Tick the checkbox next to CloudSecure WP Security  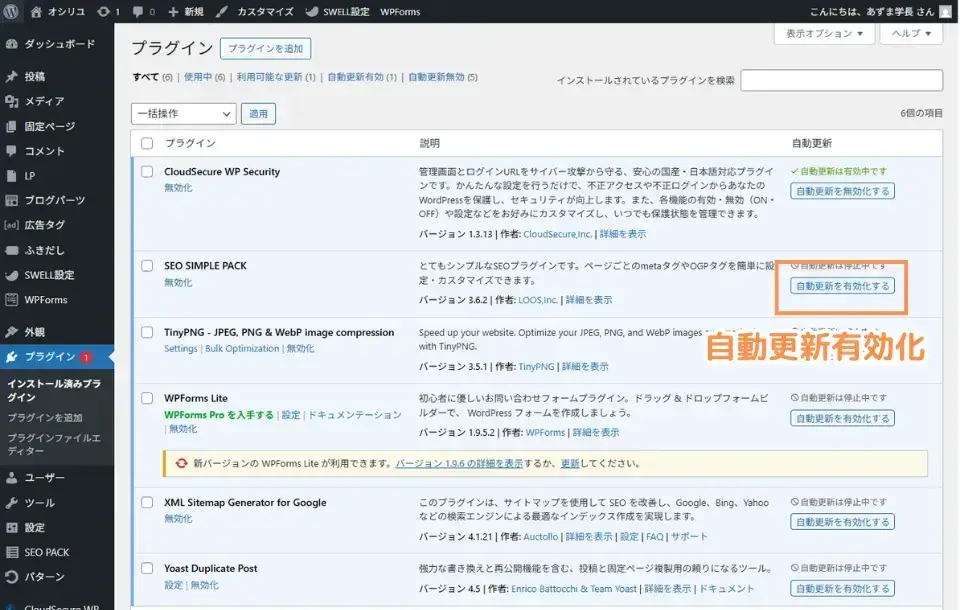click(147, 171)
